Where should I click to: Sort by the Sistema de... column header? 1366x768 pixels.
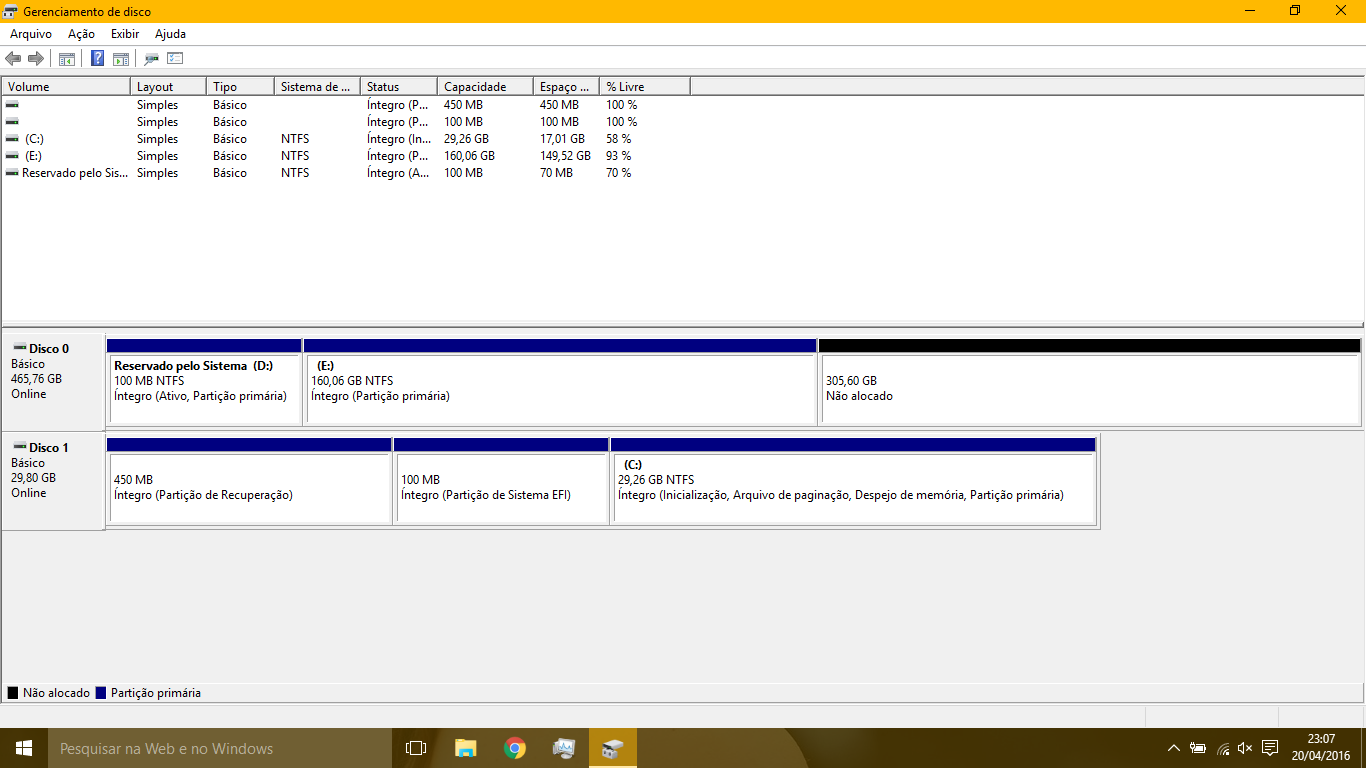pos(317,87)
